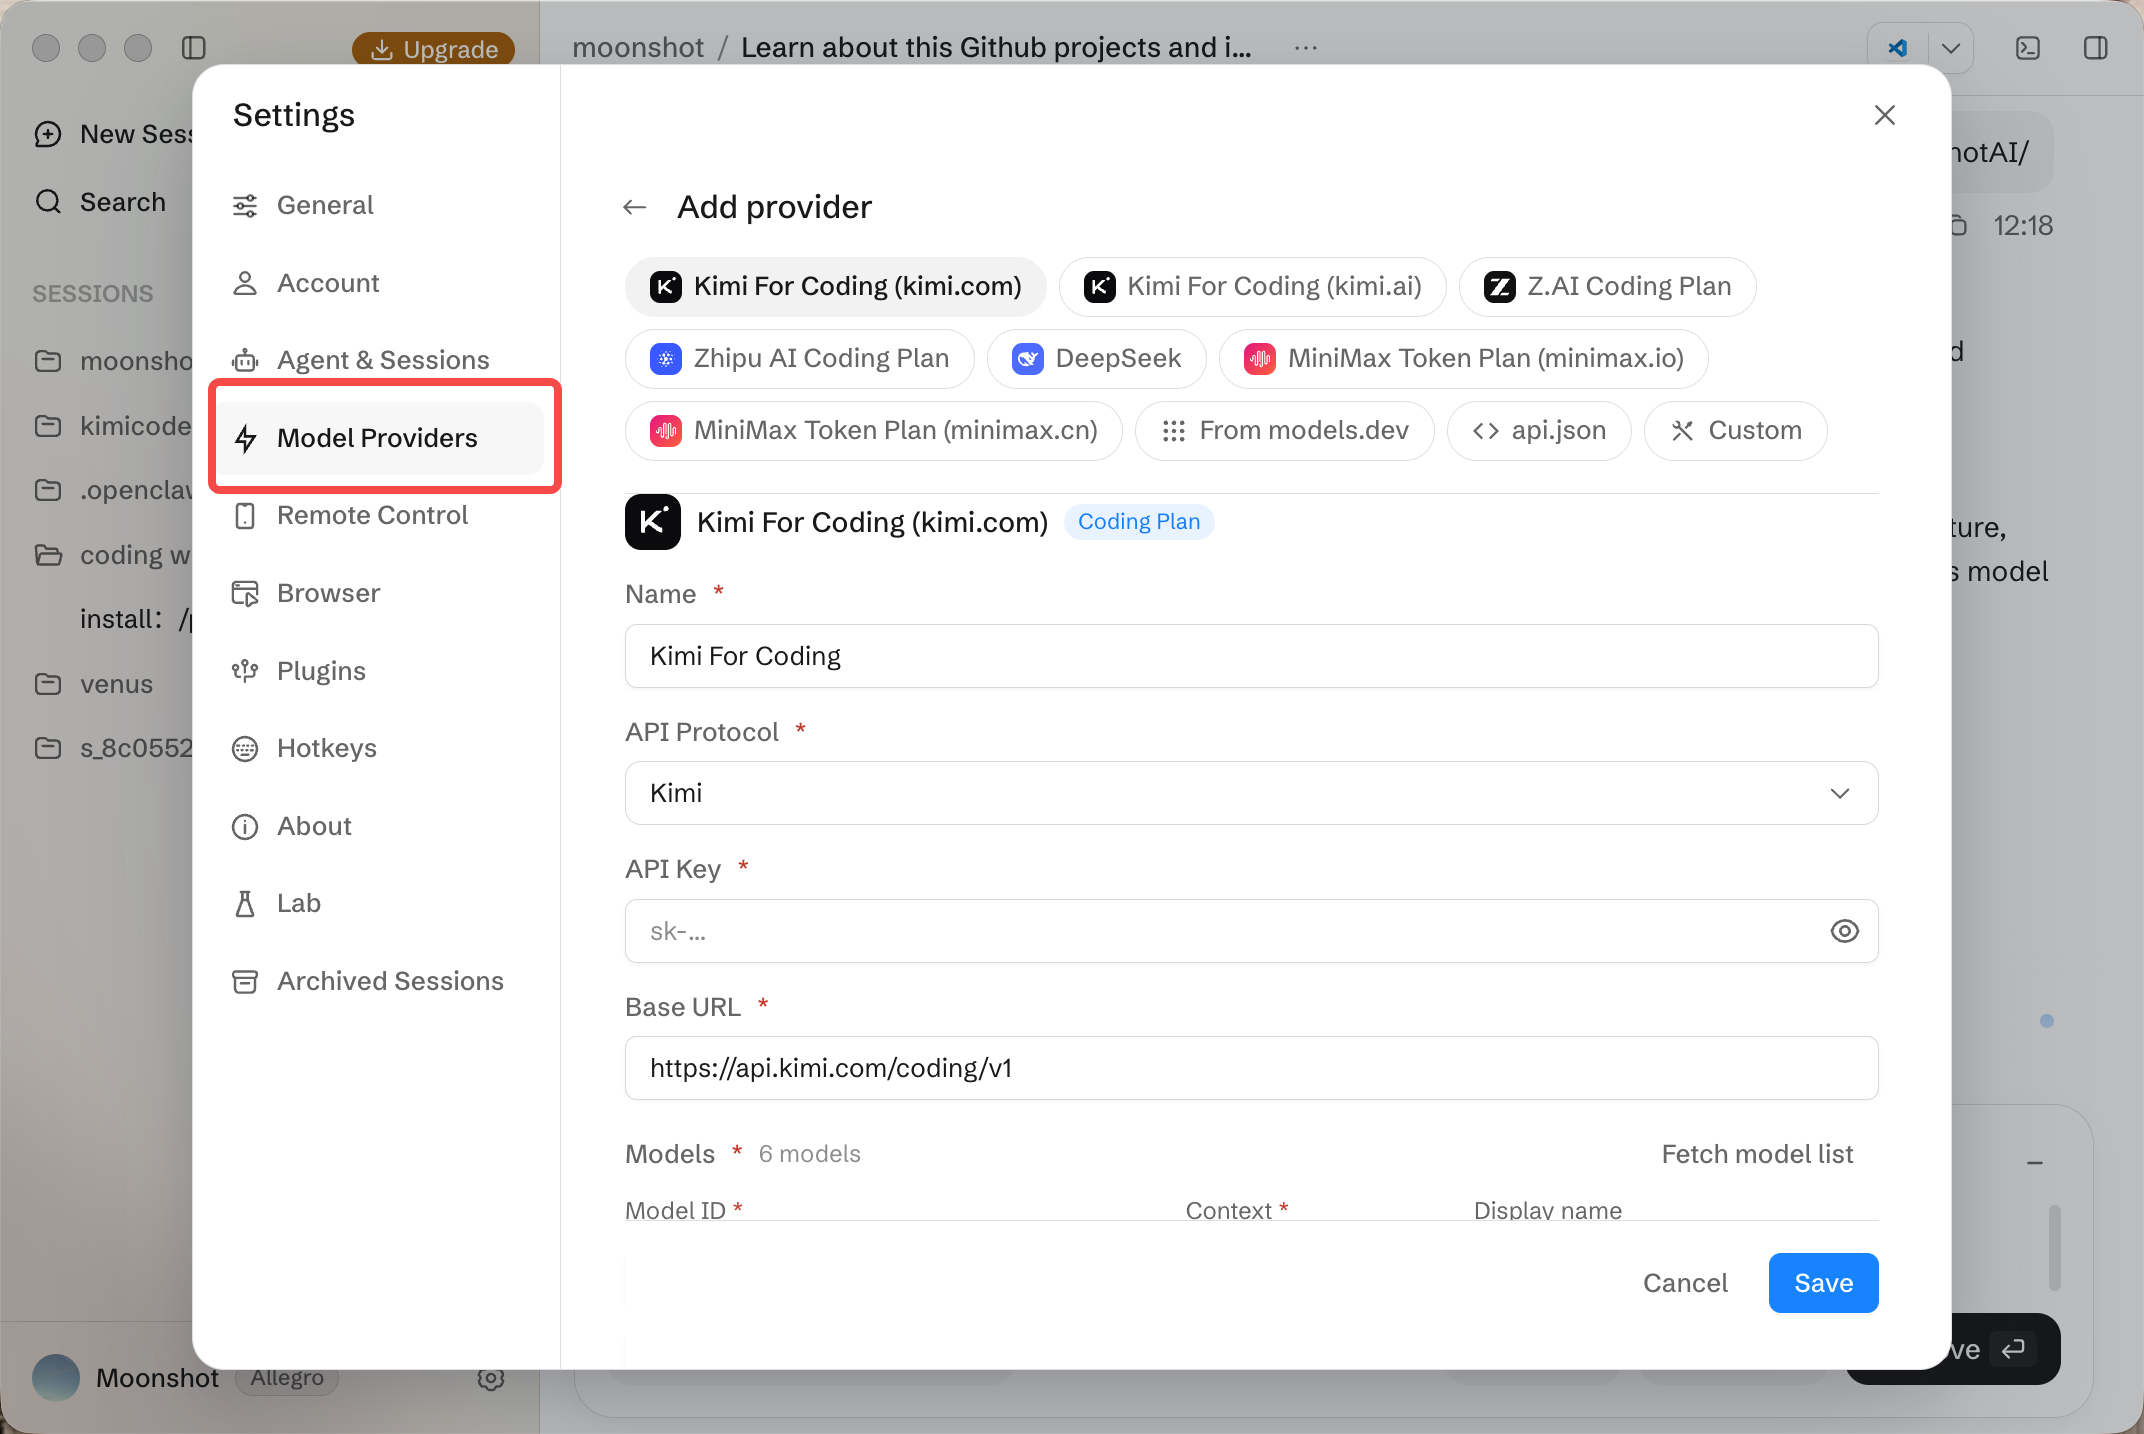Open the Lab section
The image size is (2144, 1434).
click(380, 903)
